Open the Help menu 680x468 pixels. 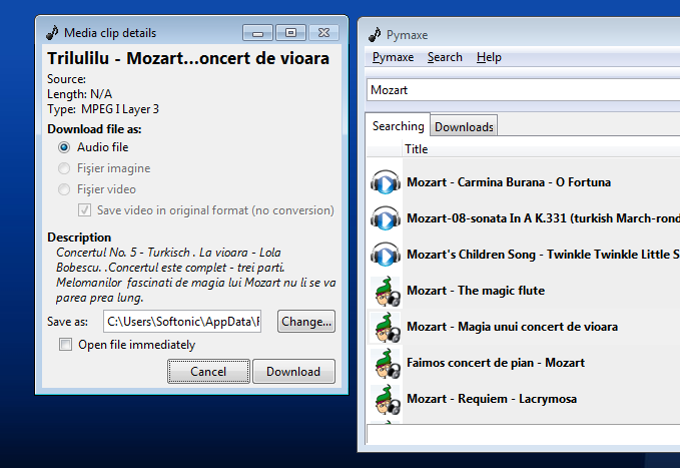489,57
